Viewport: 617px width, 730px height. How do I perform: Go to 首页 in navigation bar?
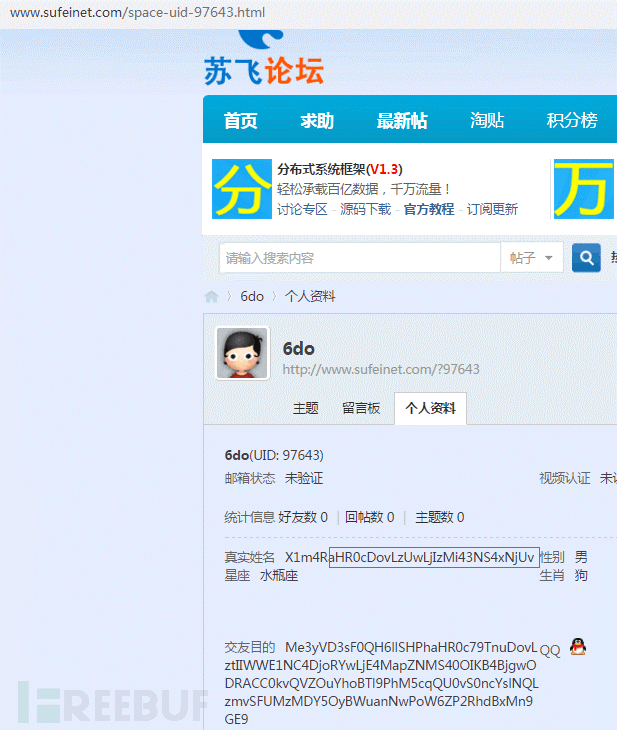(241, 121)
